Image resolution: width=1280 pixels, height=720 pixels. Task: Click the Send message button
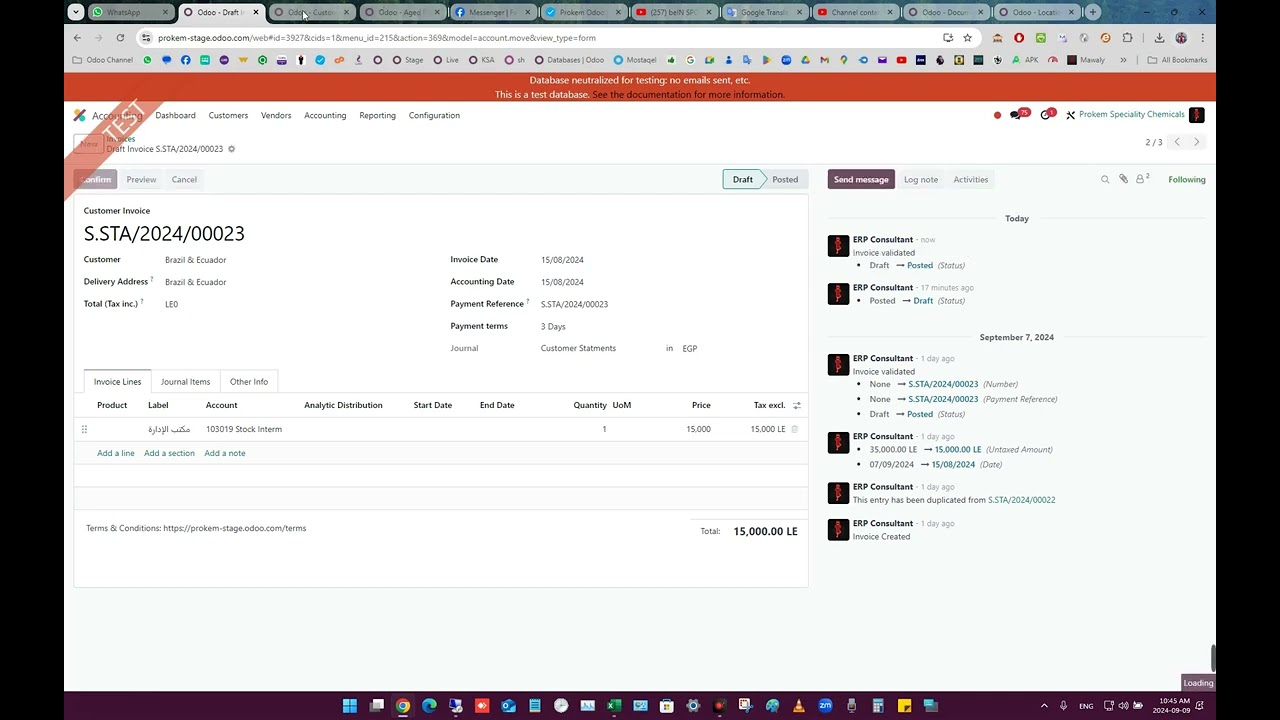click(x=861, y=180)
